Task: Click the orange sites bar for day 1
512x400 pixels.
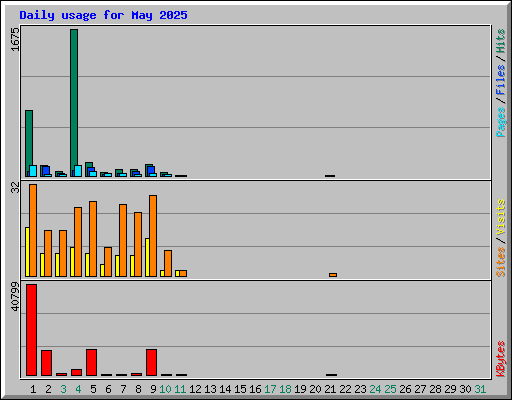Action: click(33, 230)
